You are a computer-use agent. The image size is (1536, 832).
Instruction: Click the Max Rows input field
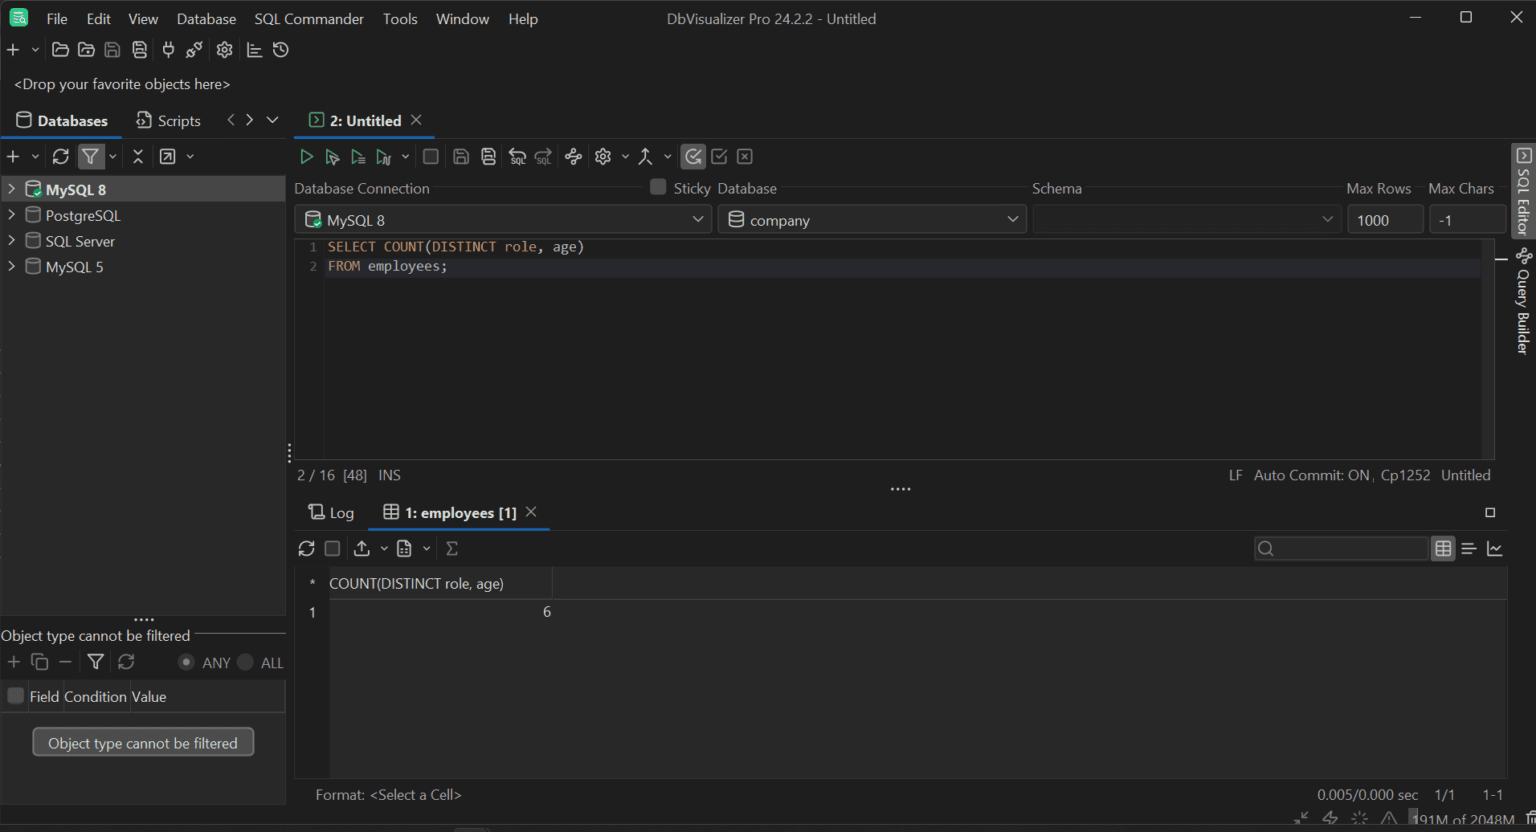click(x=1384, y=220)
